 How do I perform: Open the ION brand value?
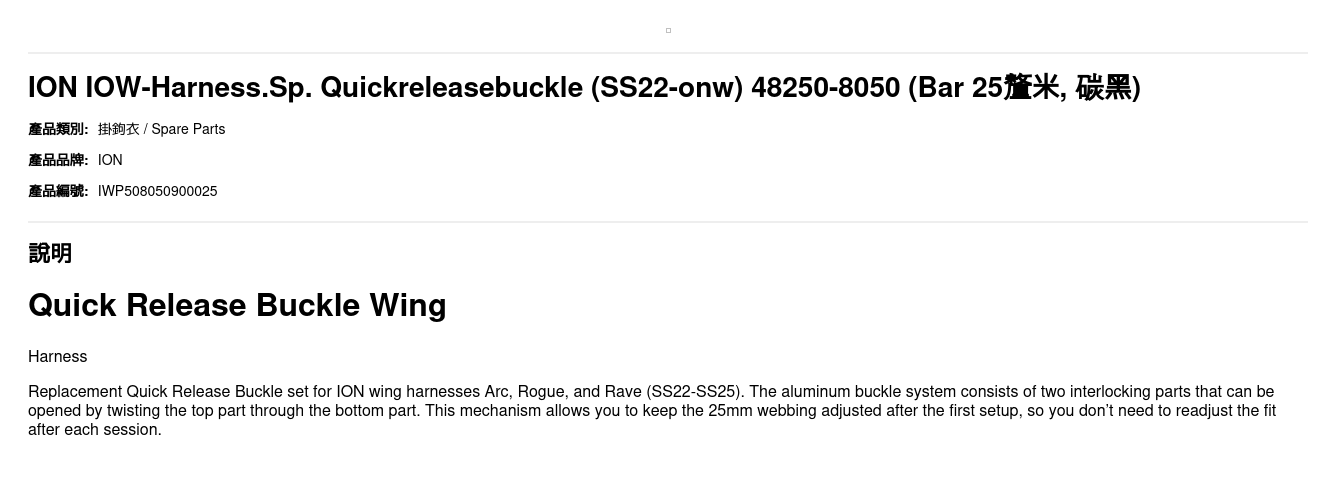110,160
